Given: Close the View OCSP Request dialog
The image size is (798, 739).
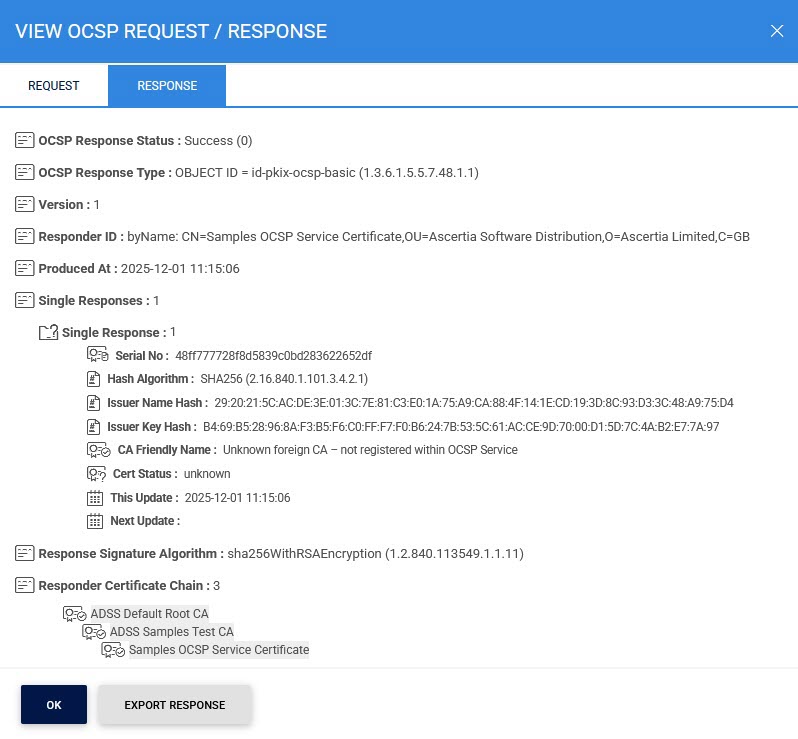Looking at the screenshot, I should (x=777, y=31).
